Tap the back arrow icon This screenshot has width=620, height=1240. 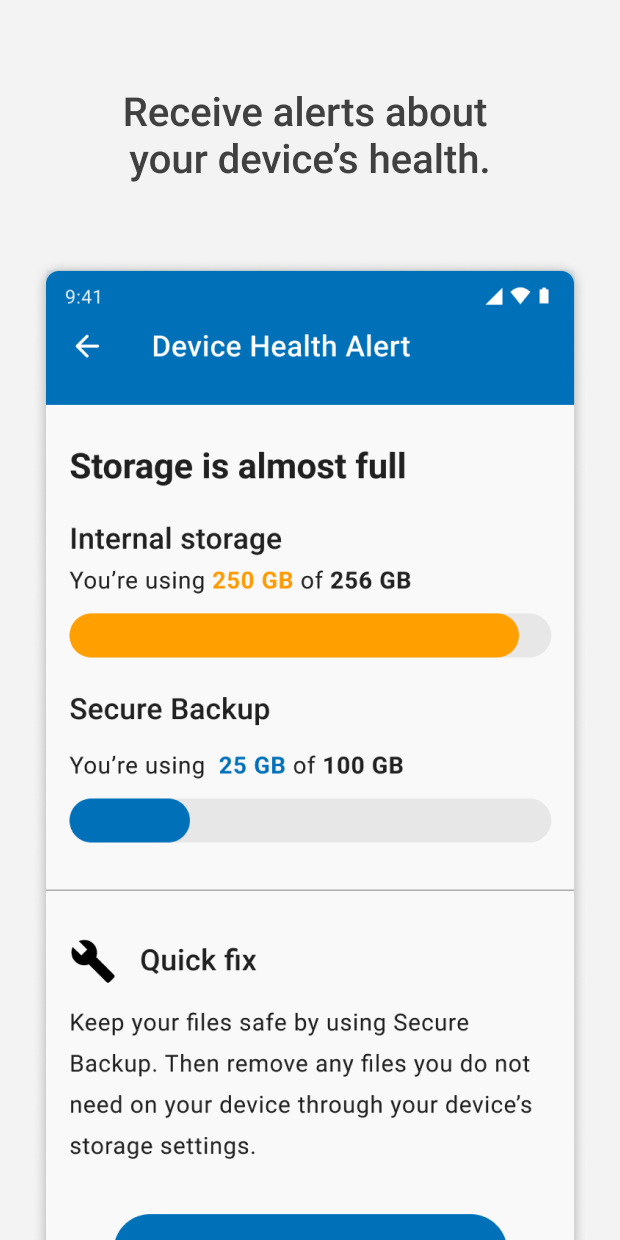pyautogui.click(x=87, y=346)
